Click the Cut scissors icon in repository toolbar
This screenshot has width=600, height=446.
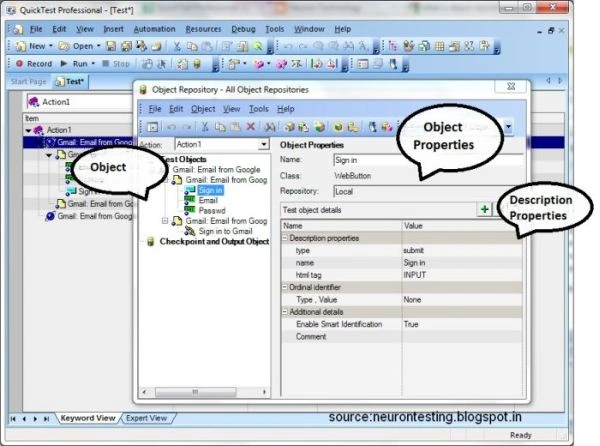coord(205,127)
